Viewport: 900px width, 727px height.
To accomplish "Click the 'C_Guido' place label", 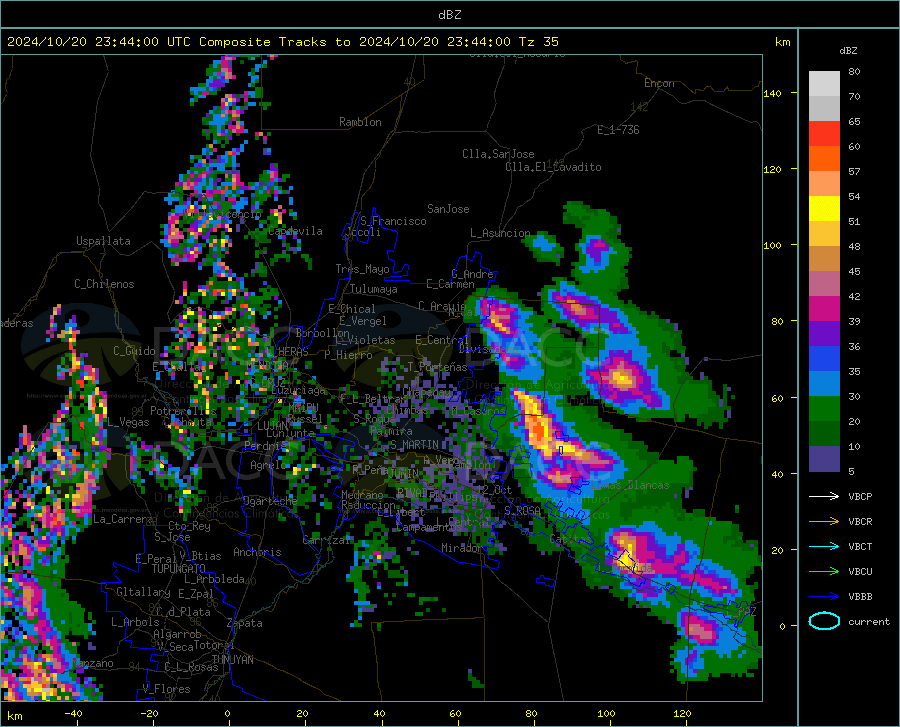I will click(134, 351).
